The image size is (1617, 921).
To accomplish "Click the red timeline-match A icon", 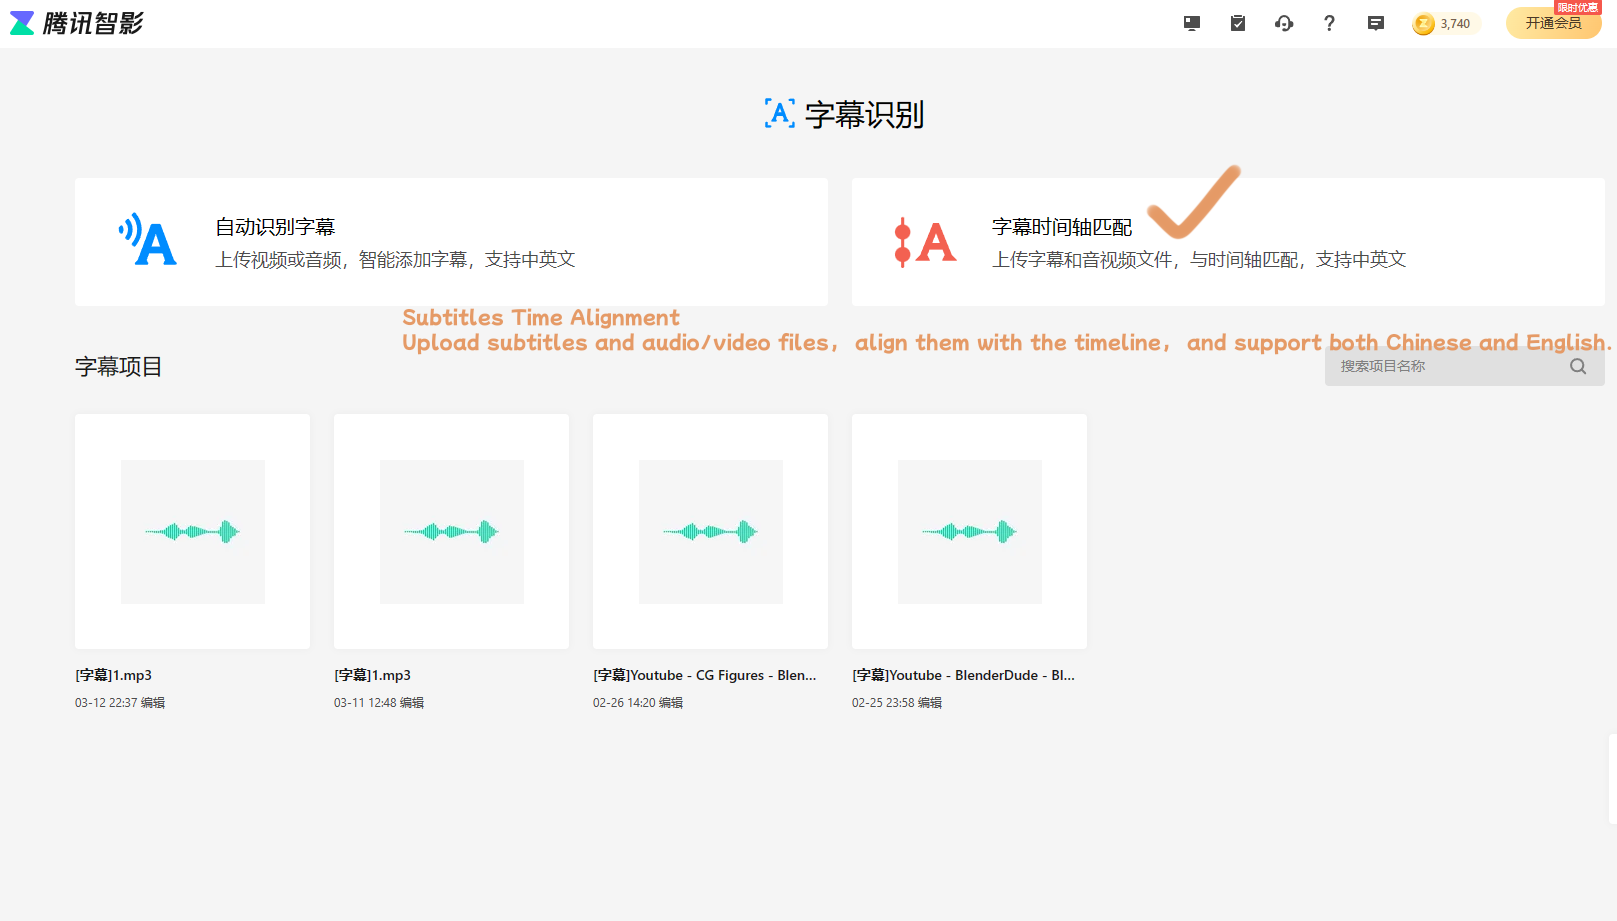I will pyautogui.click(x=925, y=242).
